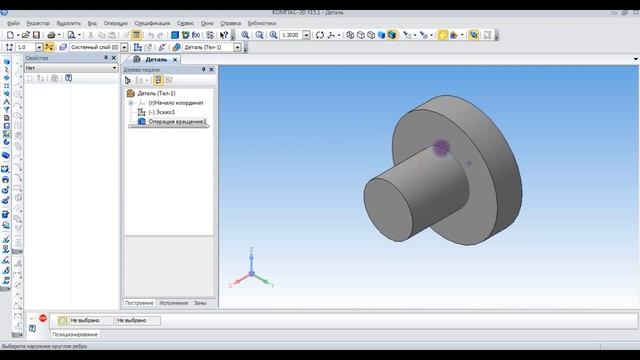Click the orientation axes icon in top toolbar
Image resolution: width=640 pixels, height=360 pixels.
click(331, 35)
